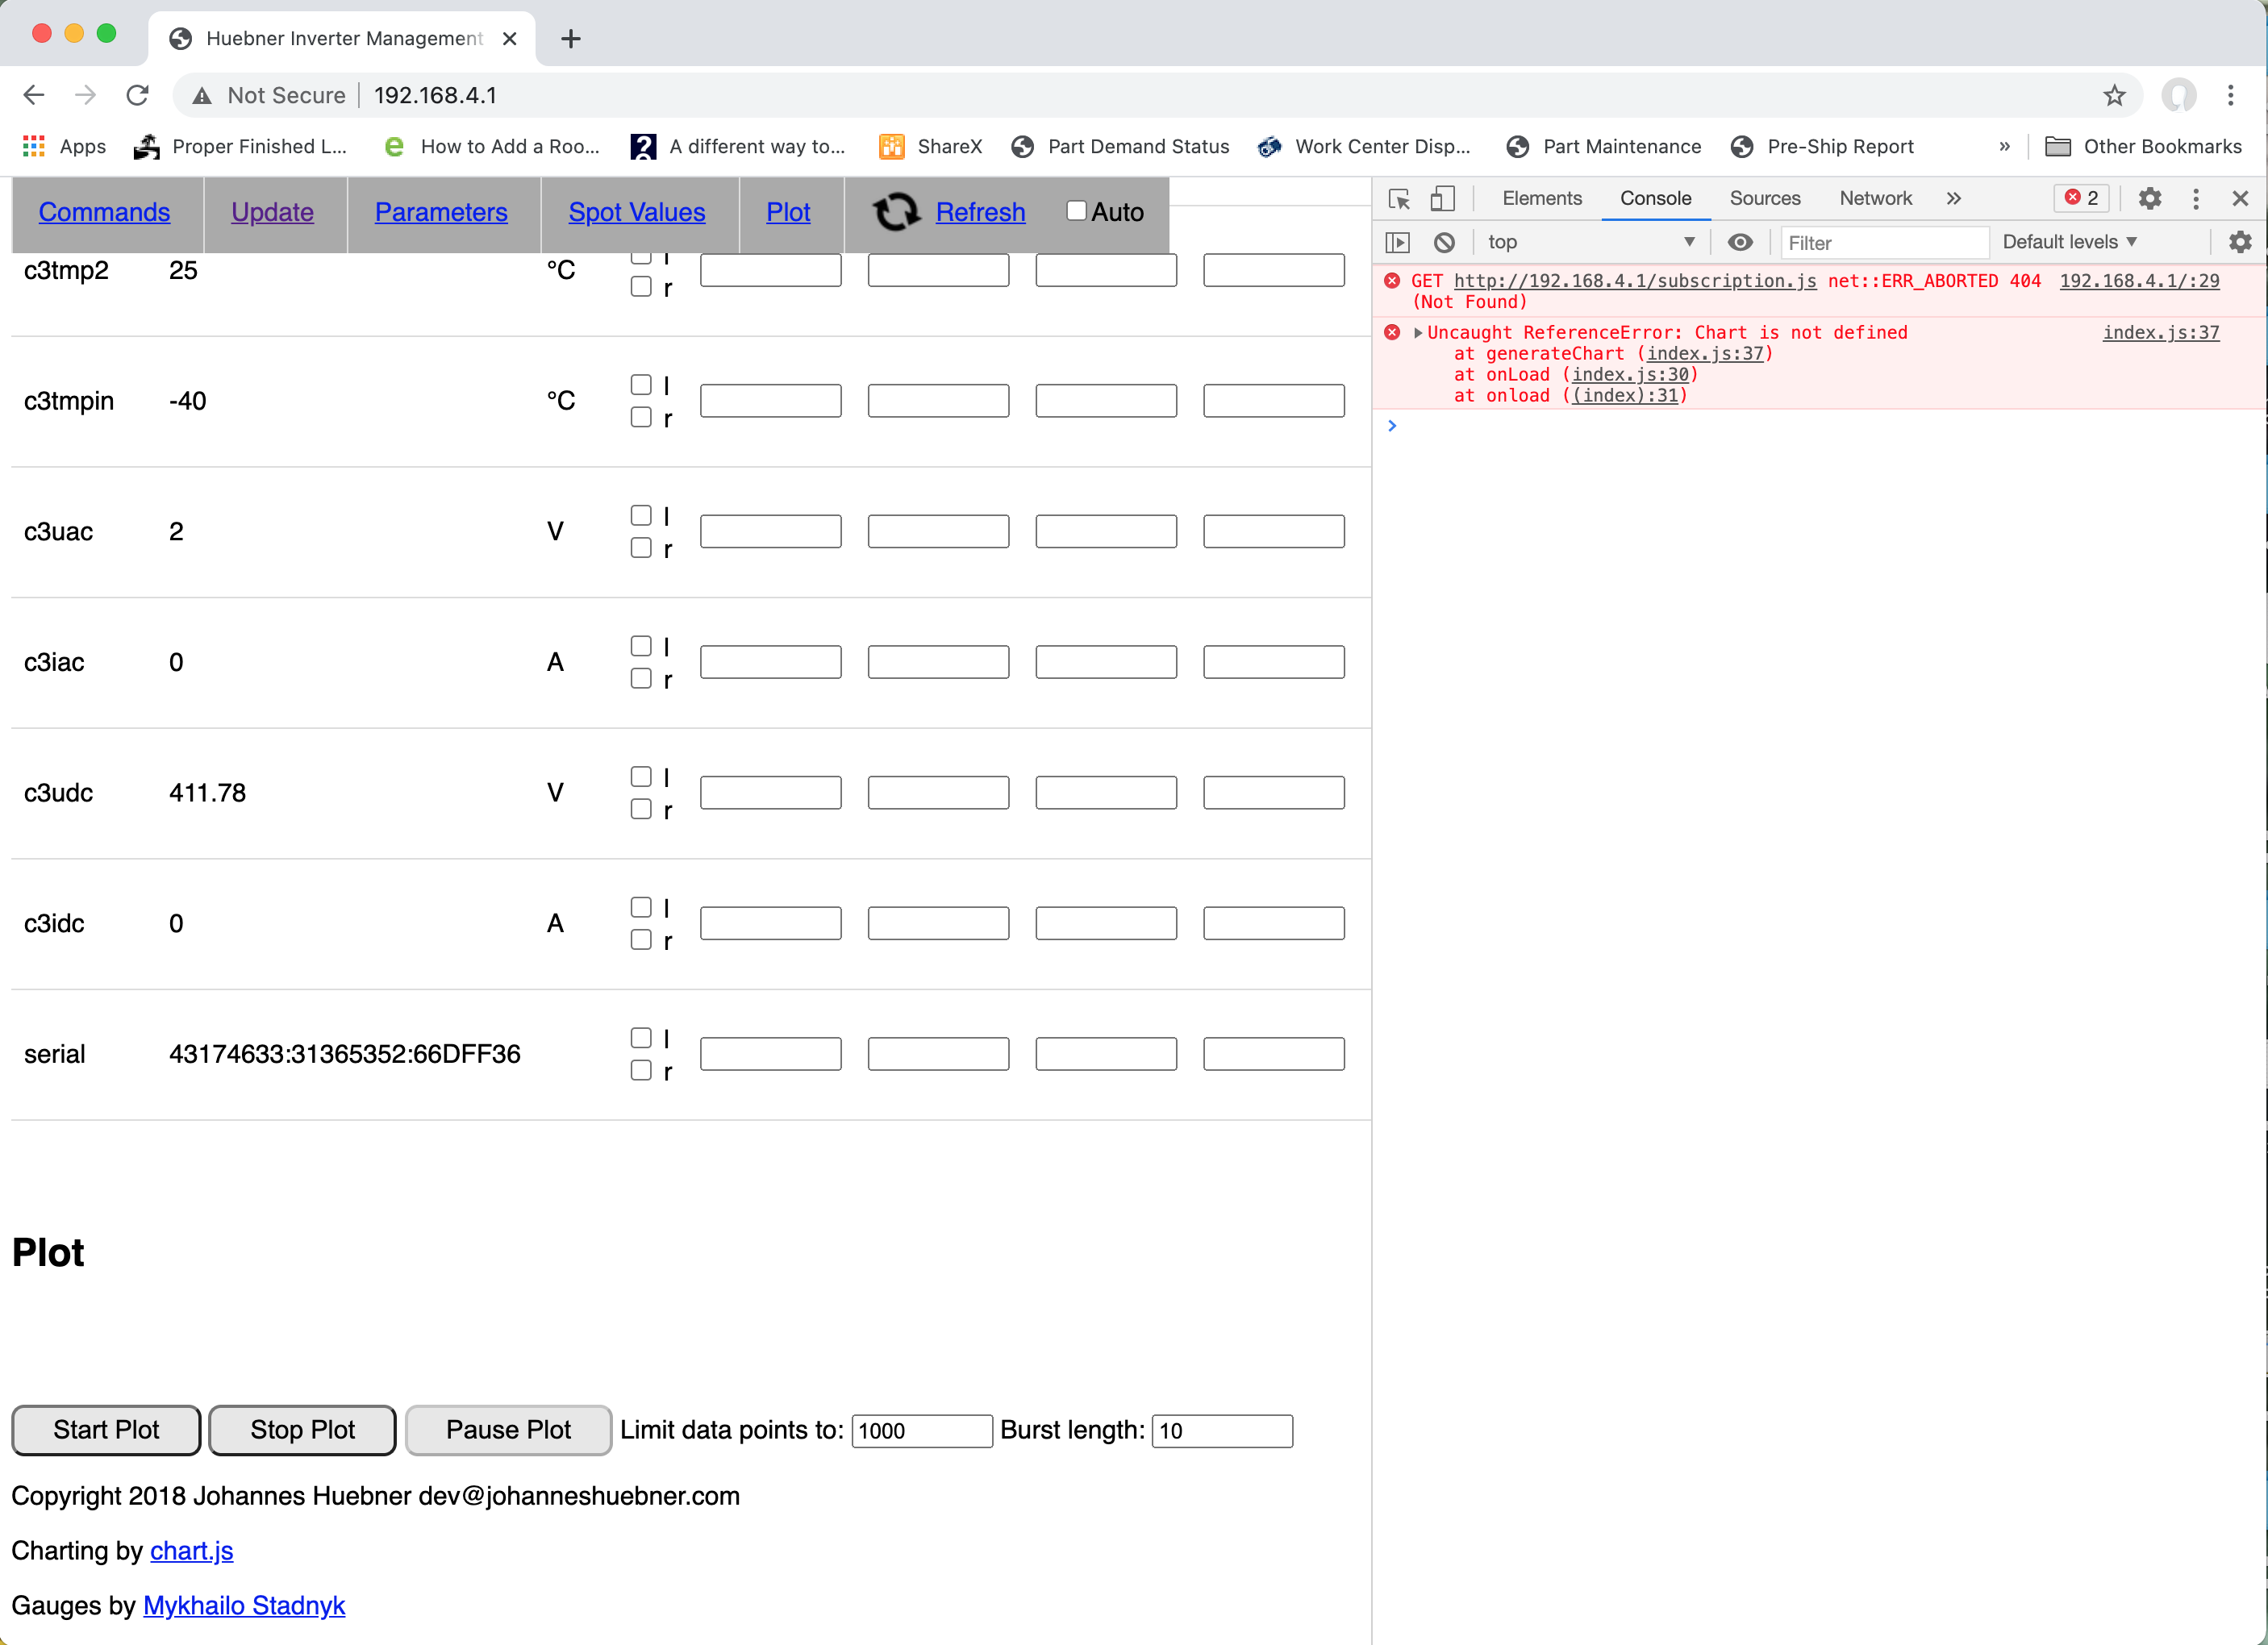Clear the console with the block icon
2268x1645 pixels.
[1443, 242]
